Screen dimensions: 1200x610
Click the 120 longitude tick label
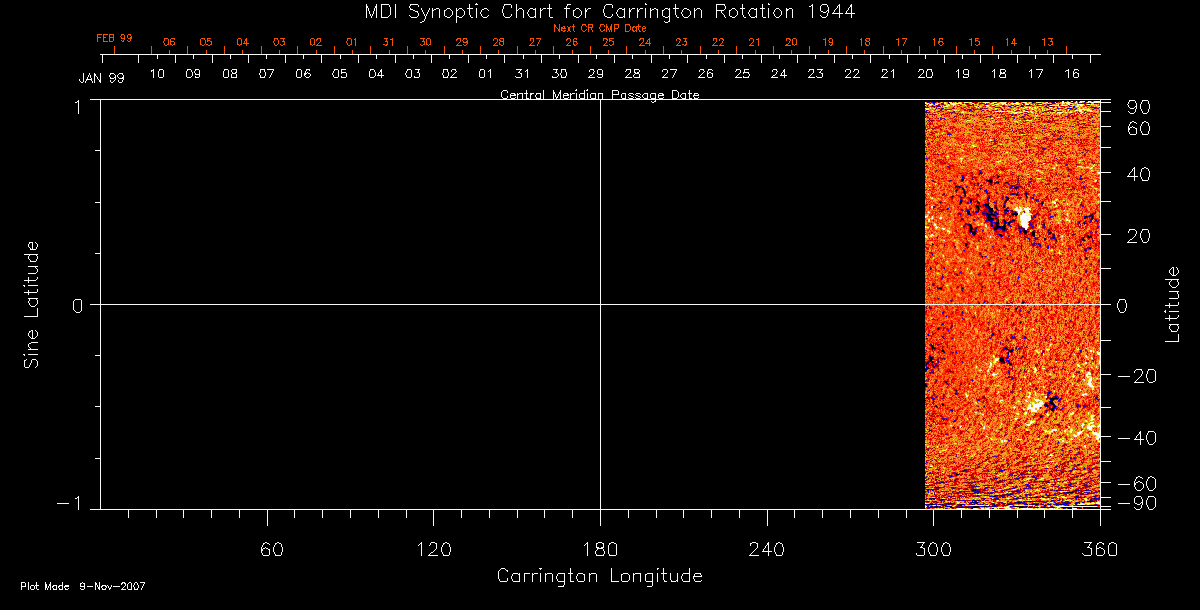coord(432,549)
